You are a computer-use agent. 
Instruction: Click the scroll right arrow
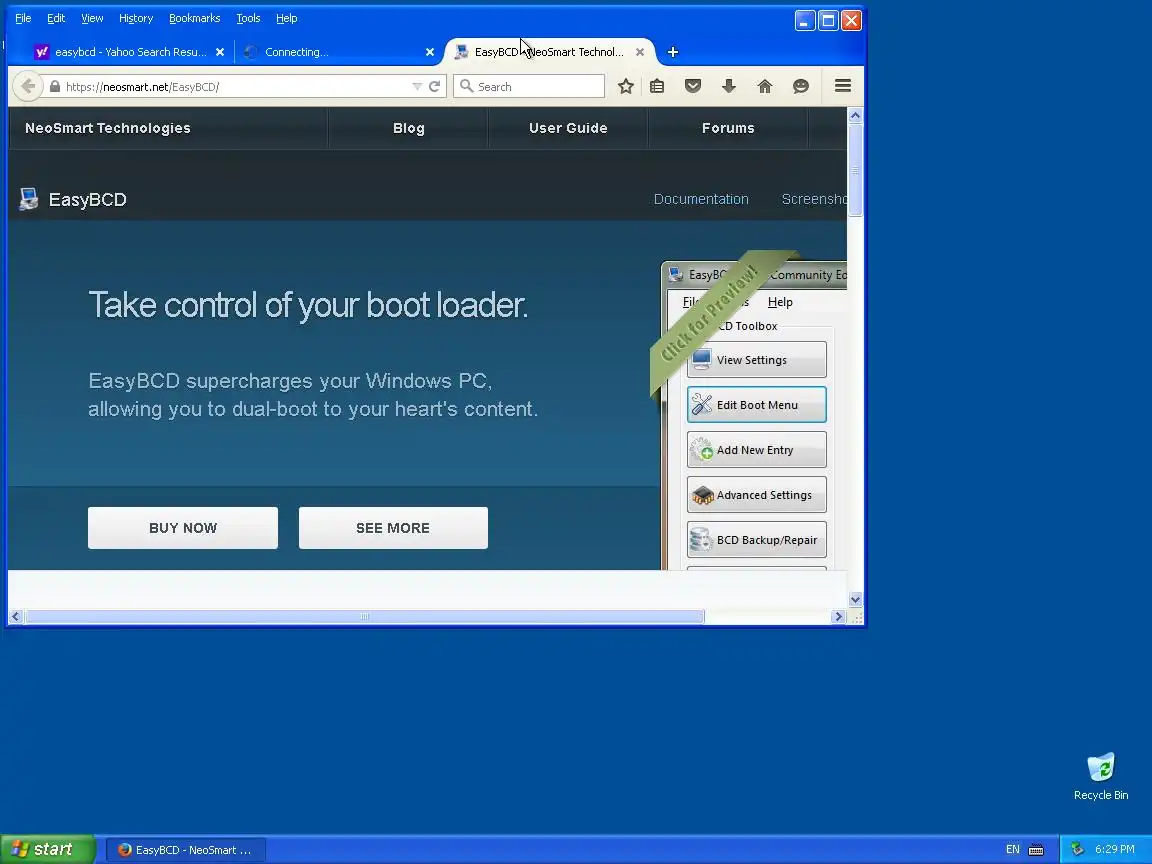tap(838, 616)
